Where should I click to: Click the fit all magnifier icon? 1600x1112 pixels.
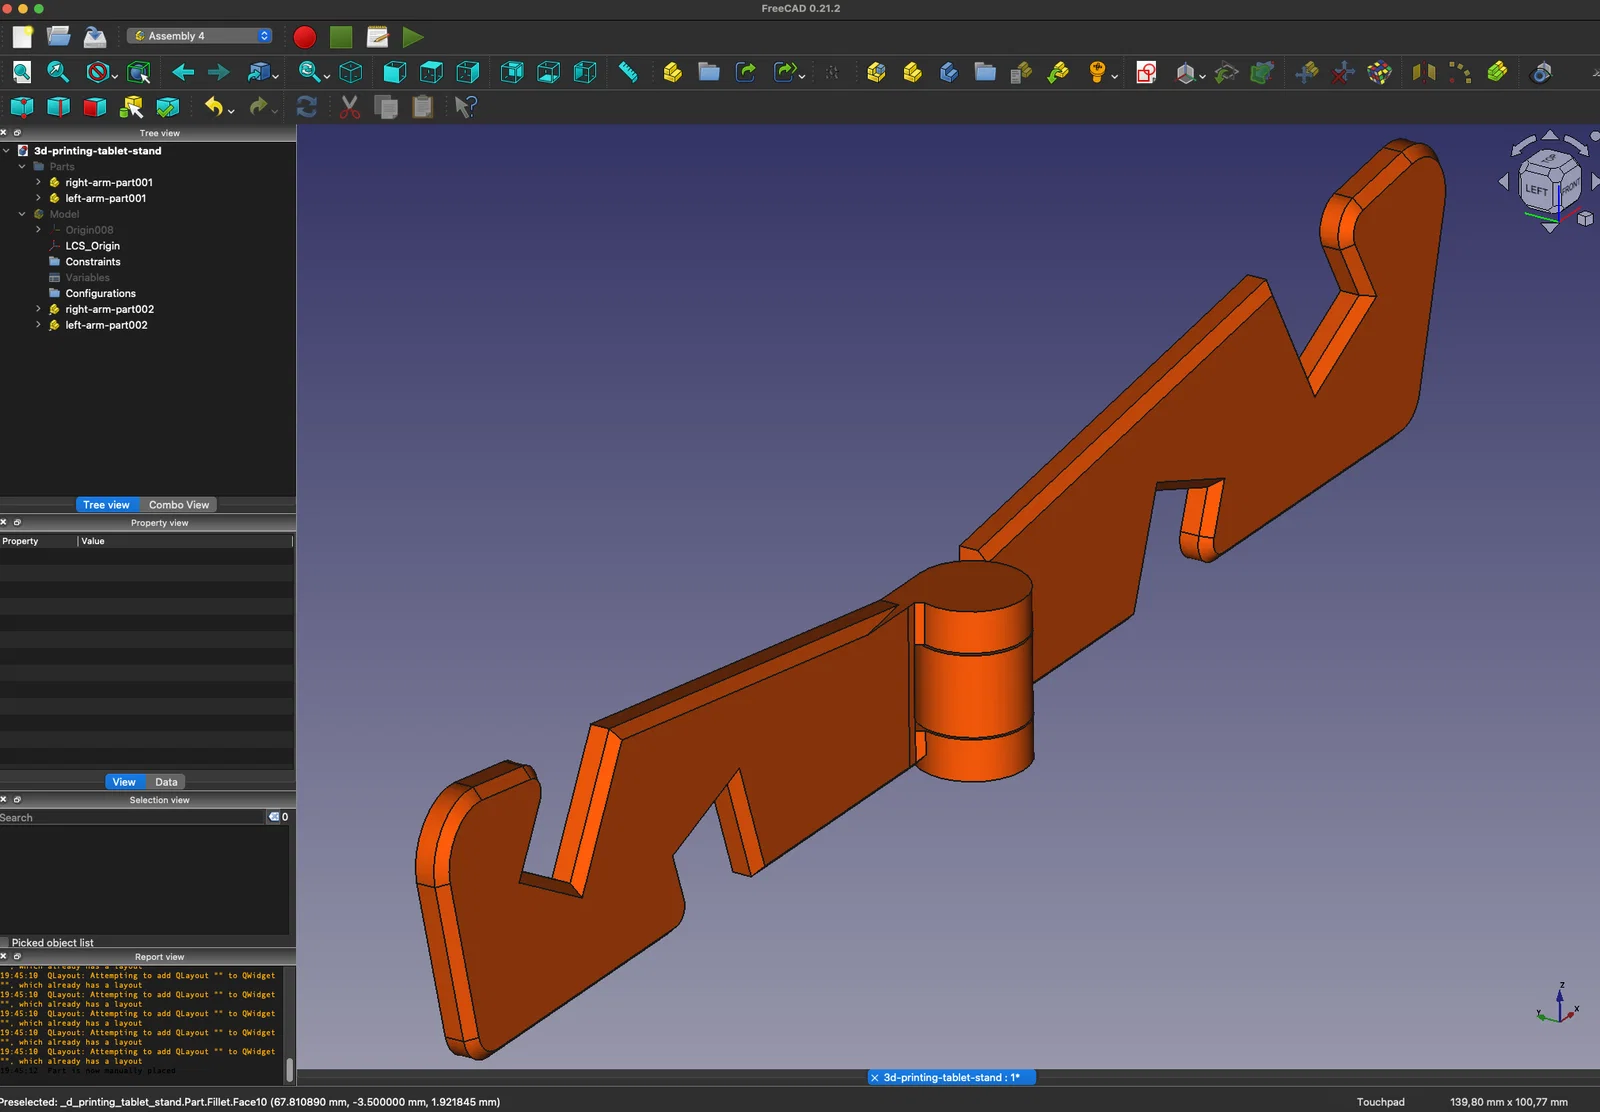point(22,72)
